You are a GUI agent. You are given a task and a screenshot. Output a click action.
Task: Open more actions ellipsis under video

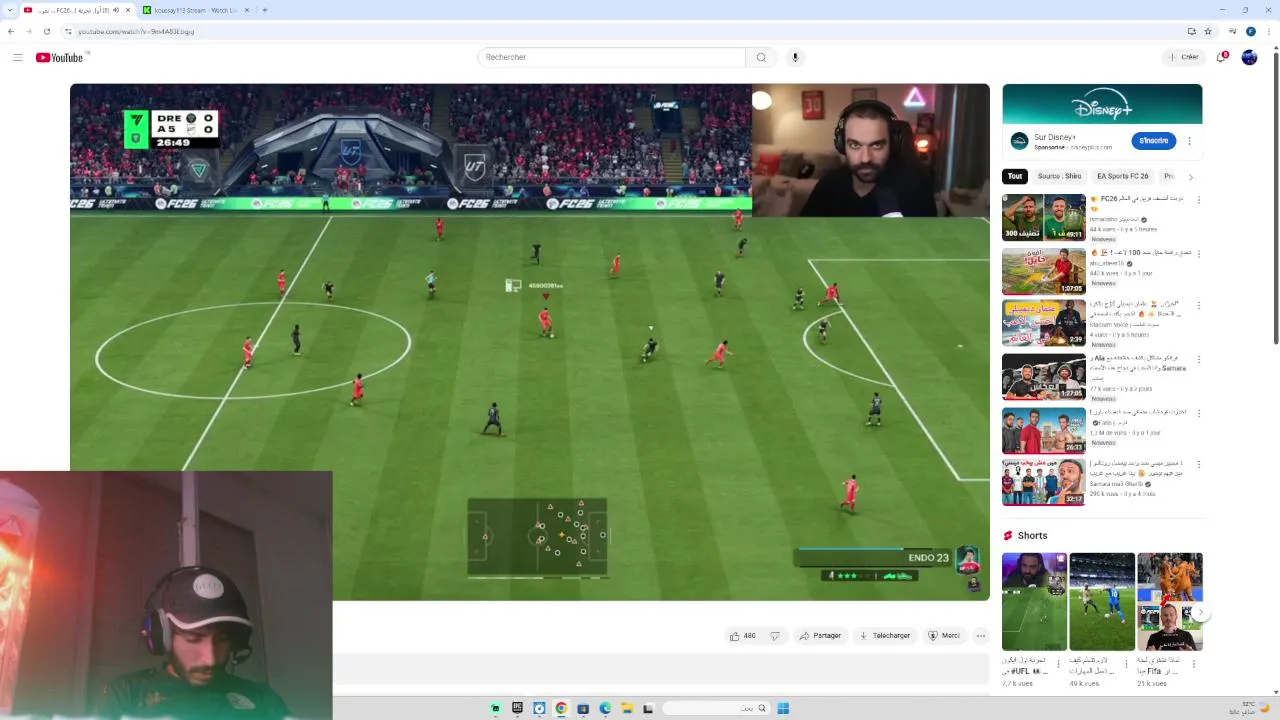[981, 636]
